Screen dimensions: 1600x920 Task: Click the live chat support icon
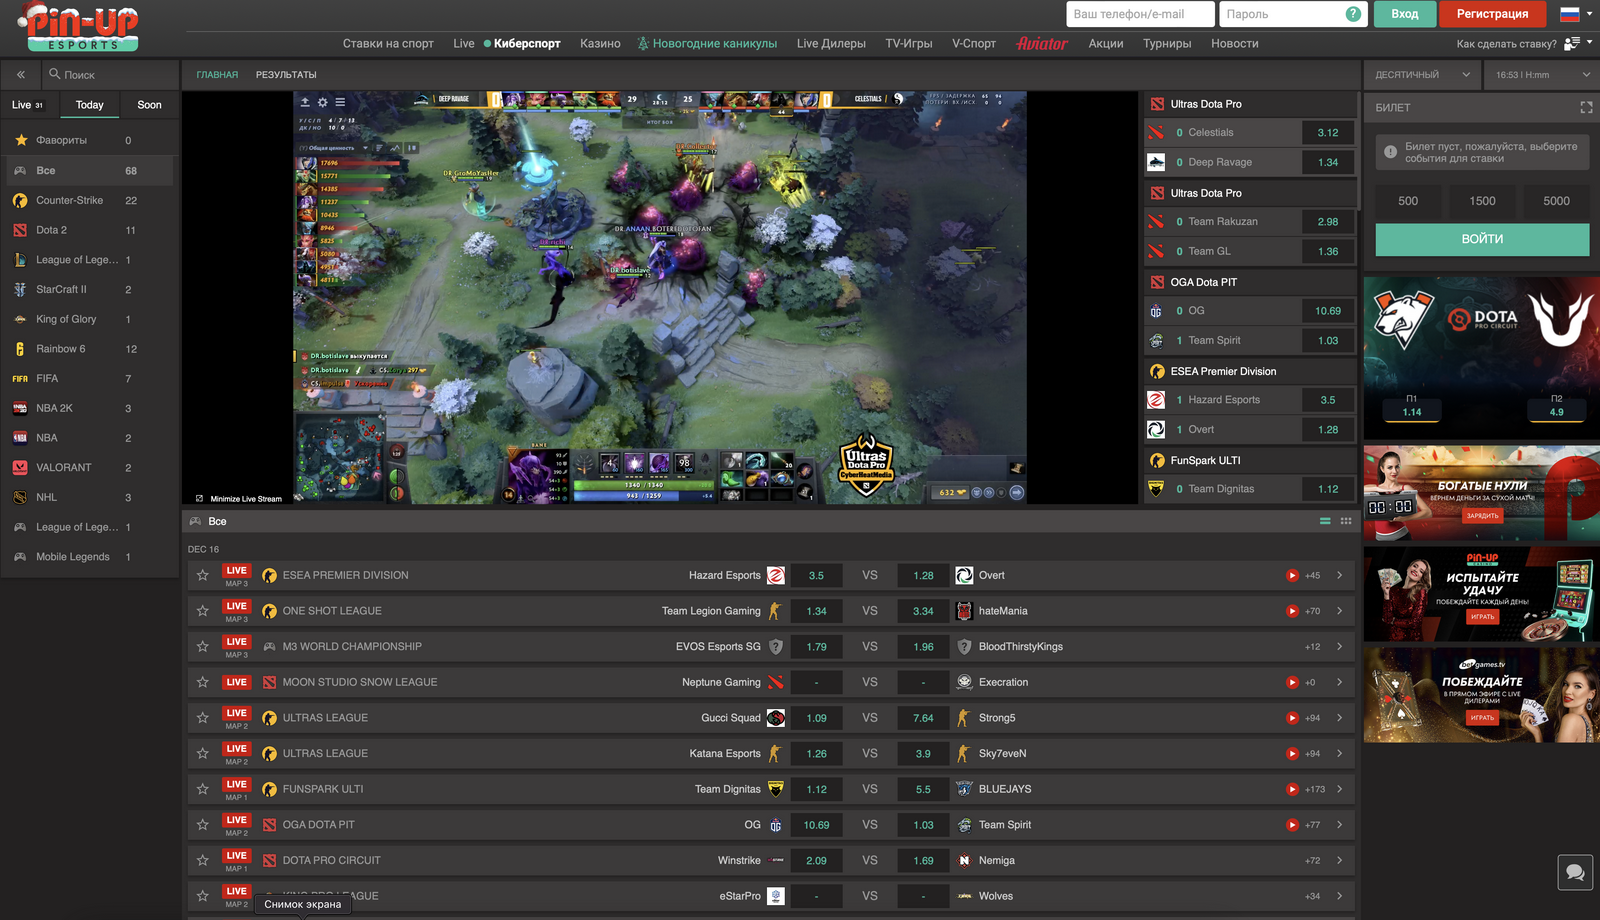pos(1575,872)
